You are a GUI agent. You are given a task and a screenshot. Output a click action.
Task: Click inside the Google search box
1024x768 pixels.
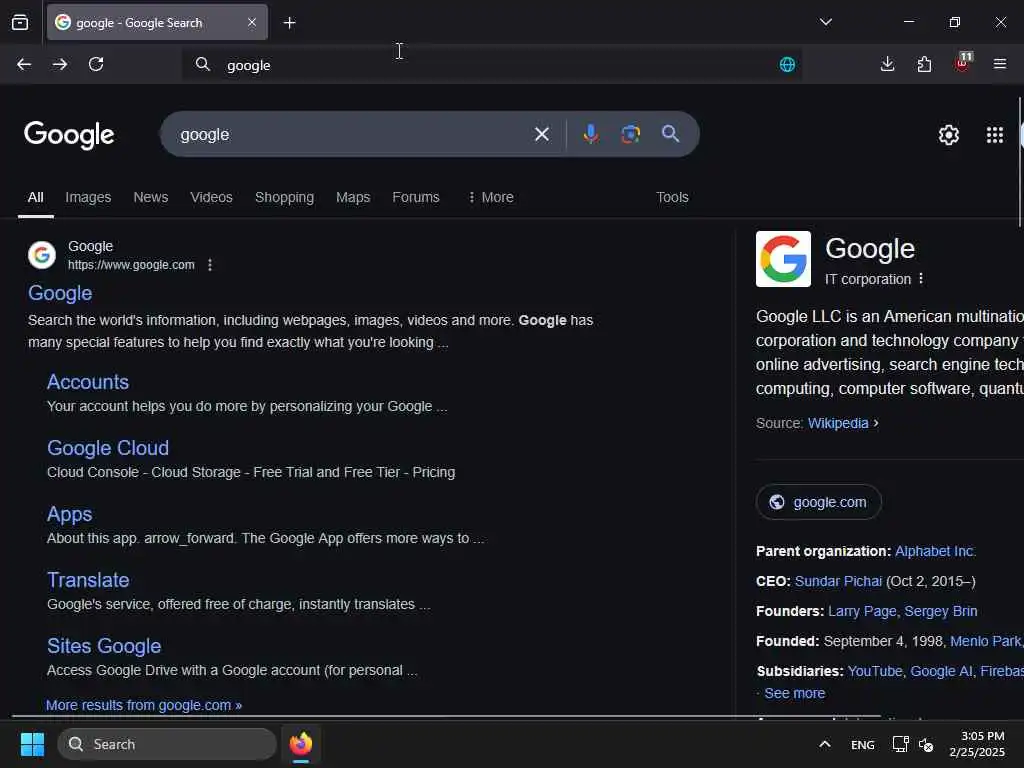click(x=353, y=135)
